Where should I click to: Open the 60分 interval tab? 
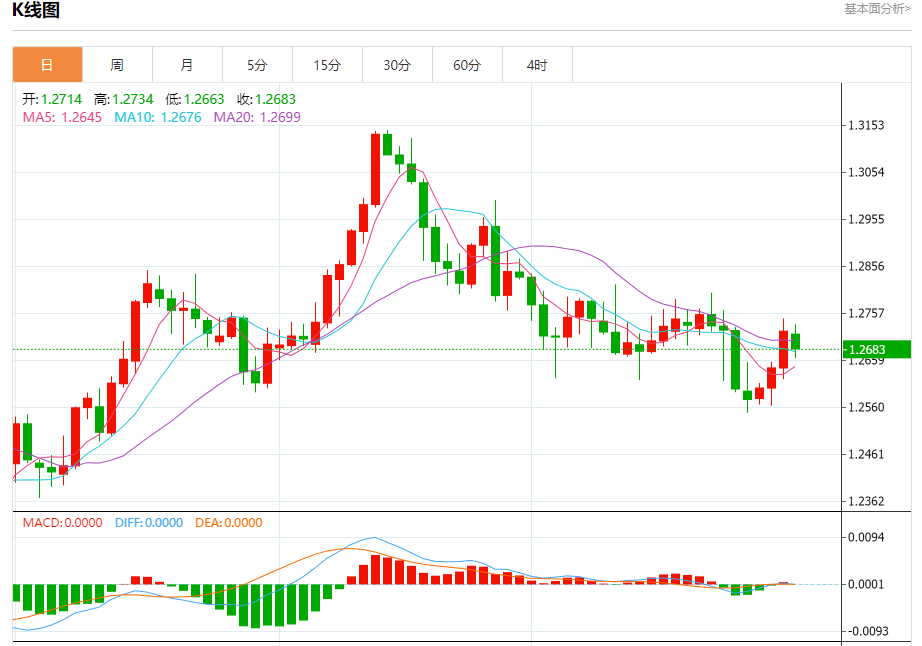click(467, 65)
